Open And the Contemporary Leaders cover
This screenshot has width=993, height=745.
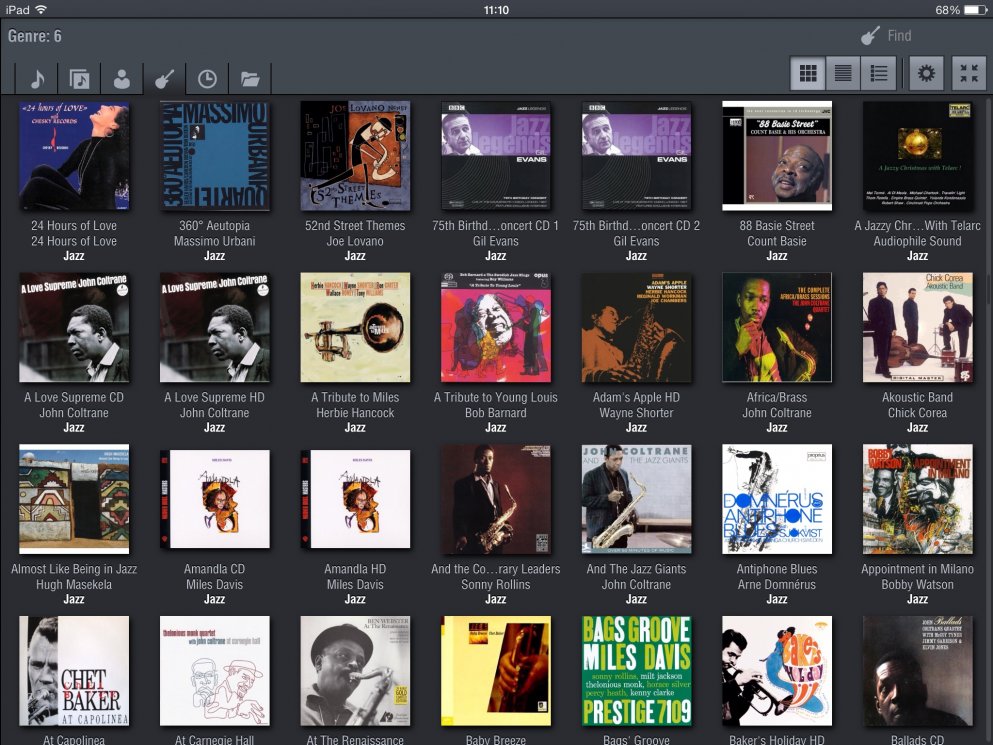496,499
